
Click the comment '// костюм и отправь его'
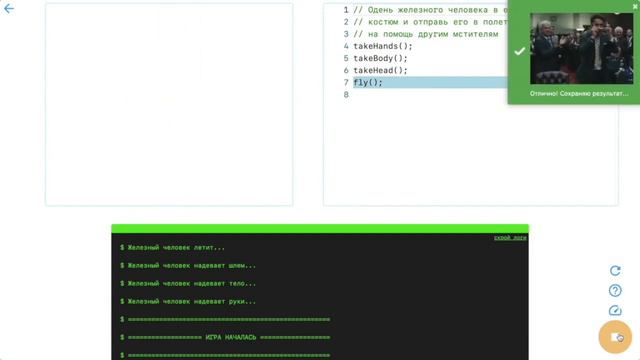tap(430, 22)
